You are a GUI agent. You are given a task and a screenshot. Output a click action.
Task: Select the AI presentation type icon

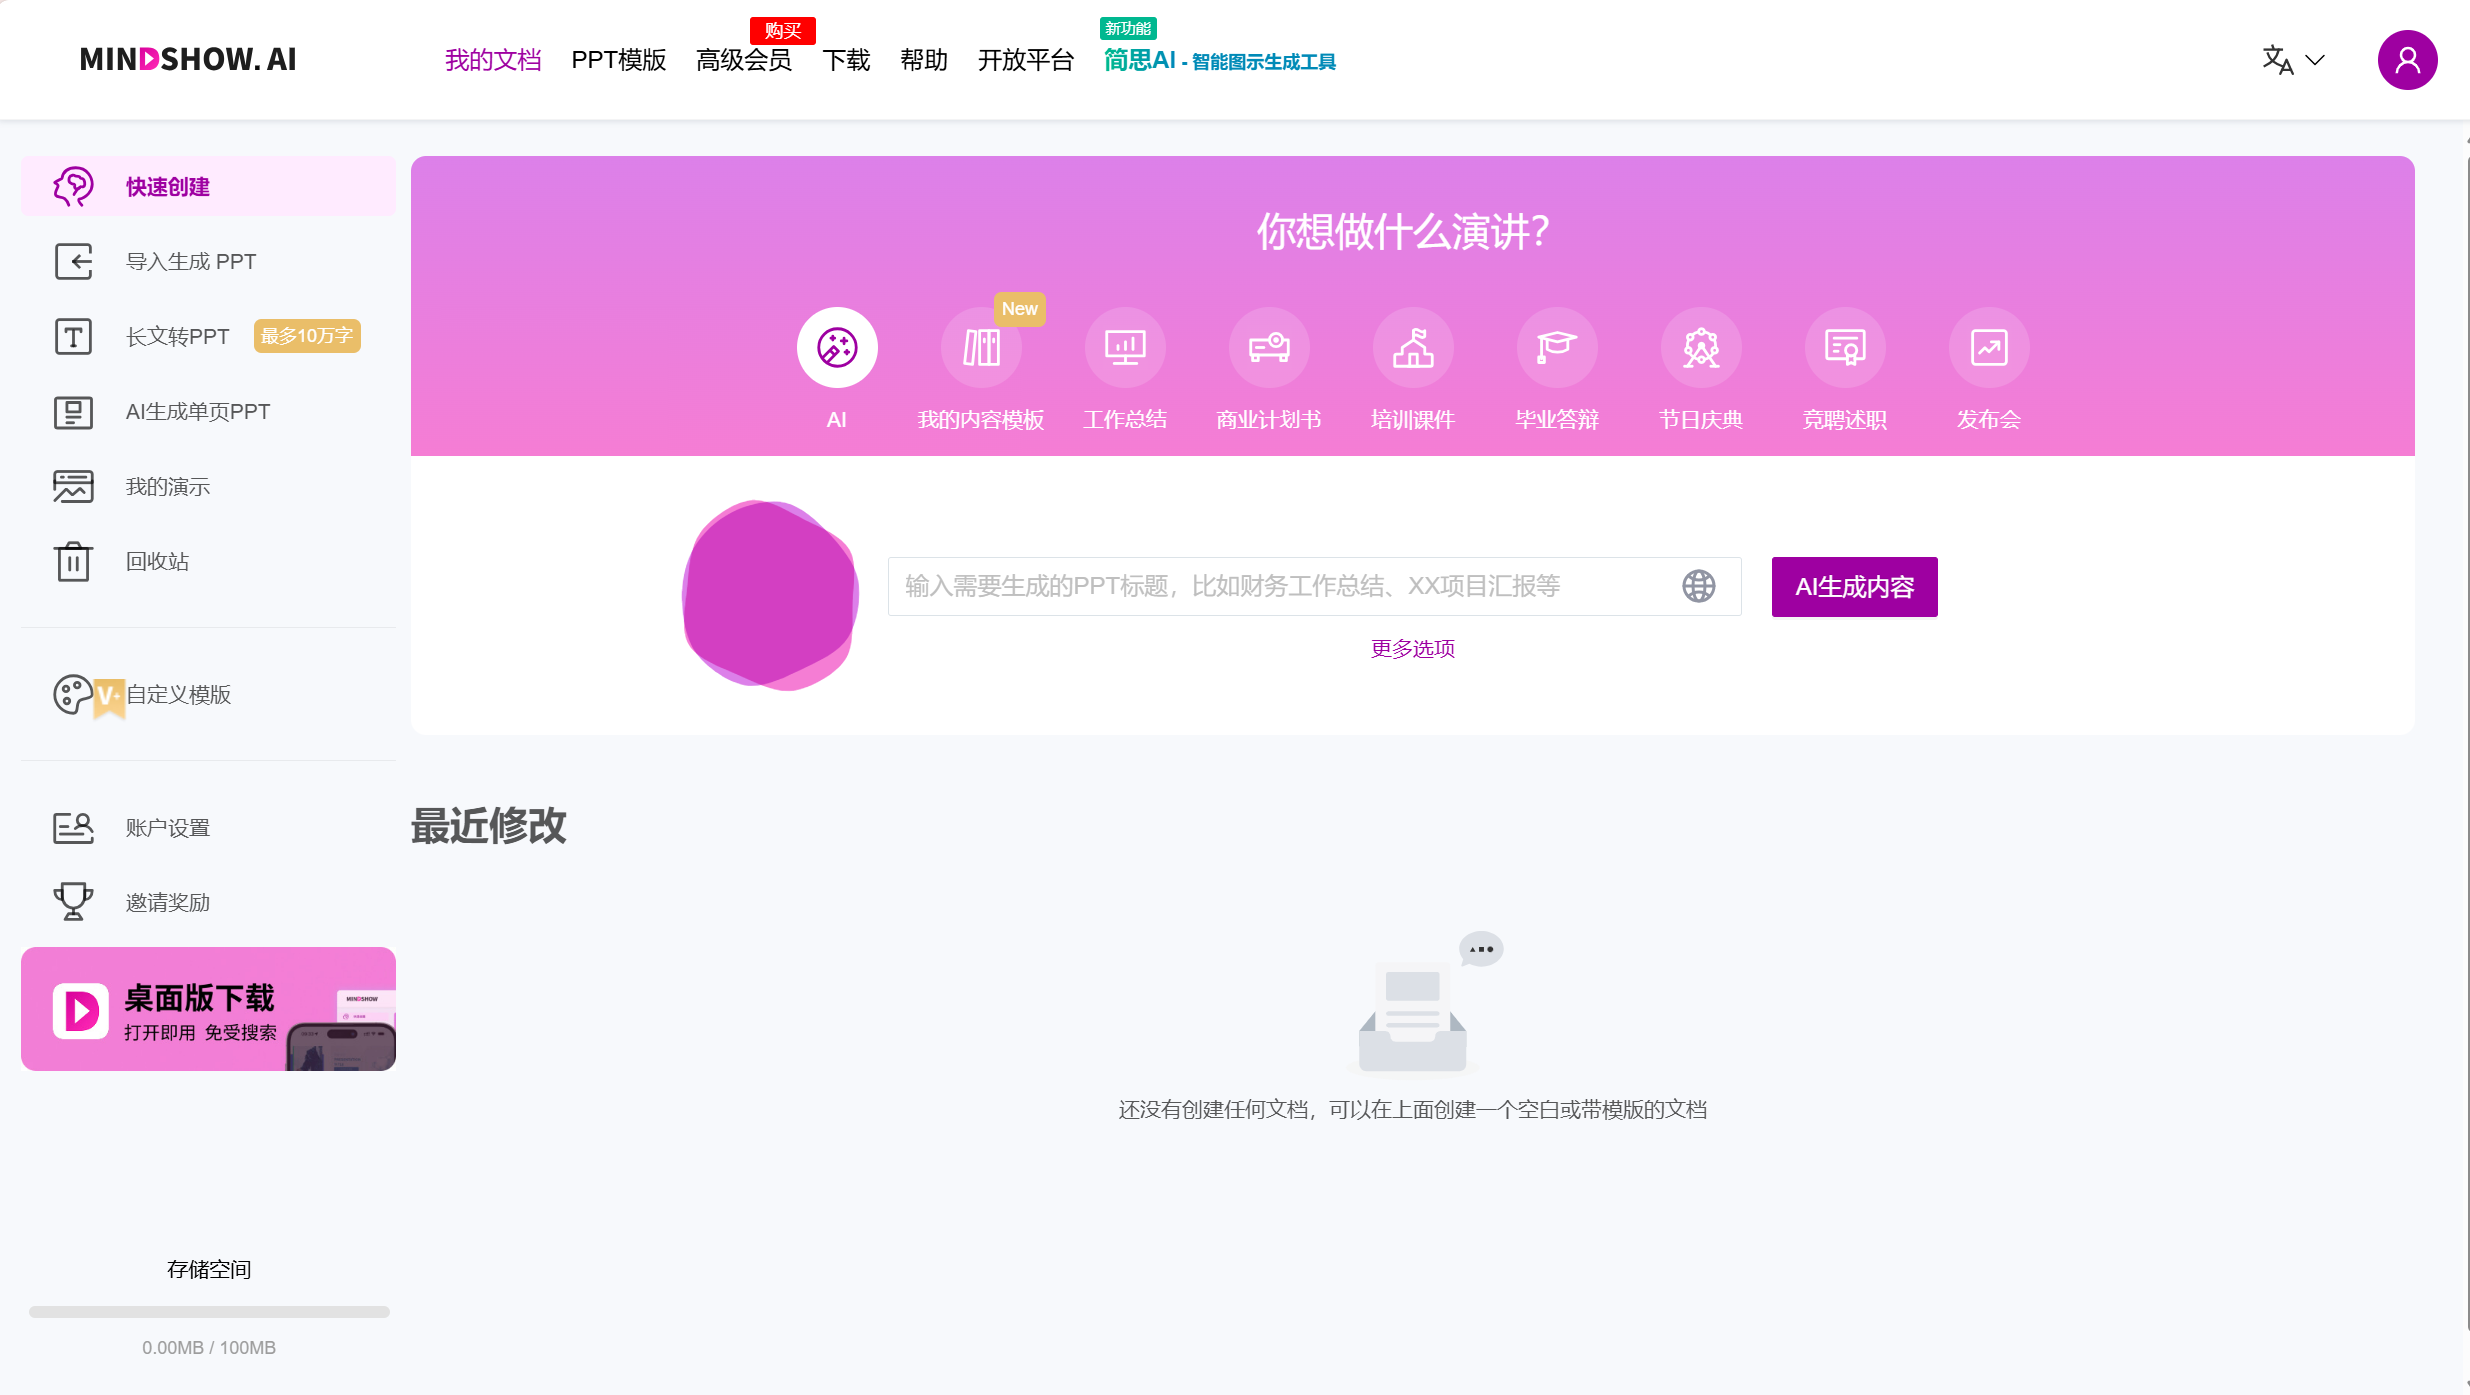pos(836,347)
